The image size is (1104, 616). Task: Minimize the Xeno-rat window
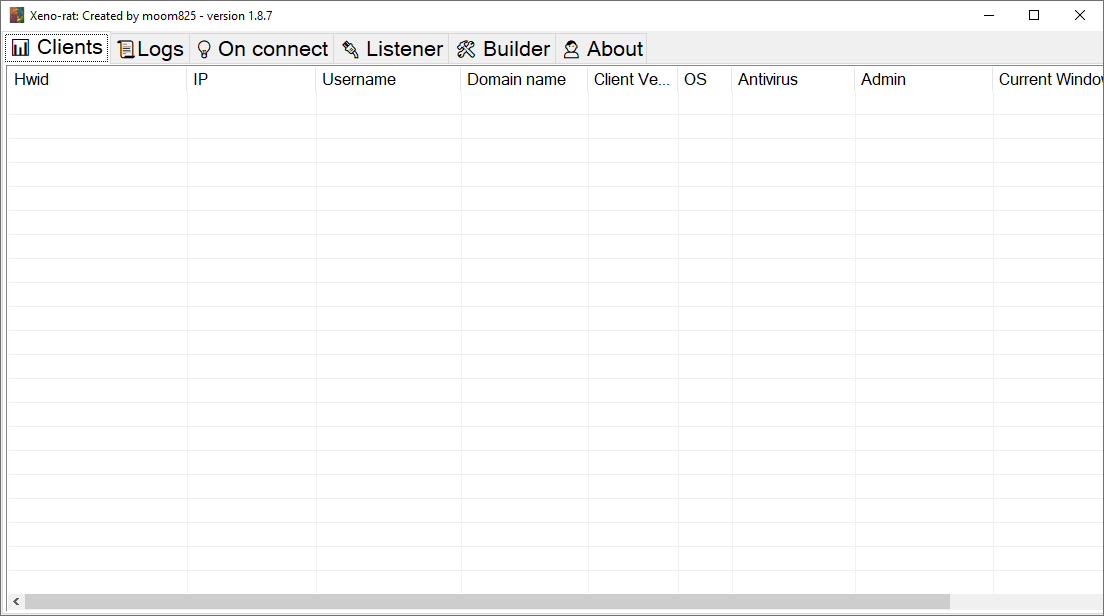click(x=988, y=15)
